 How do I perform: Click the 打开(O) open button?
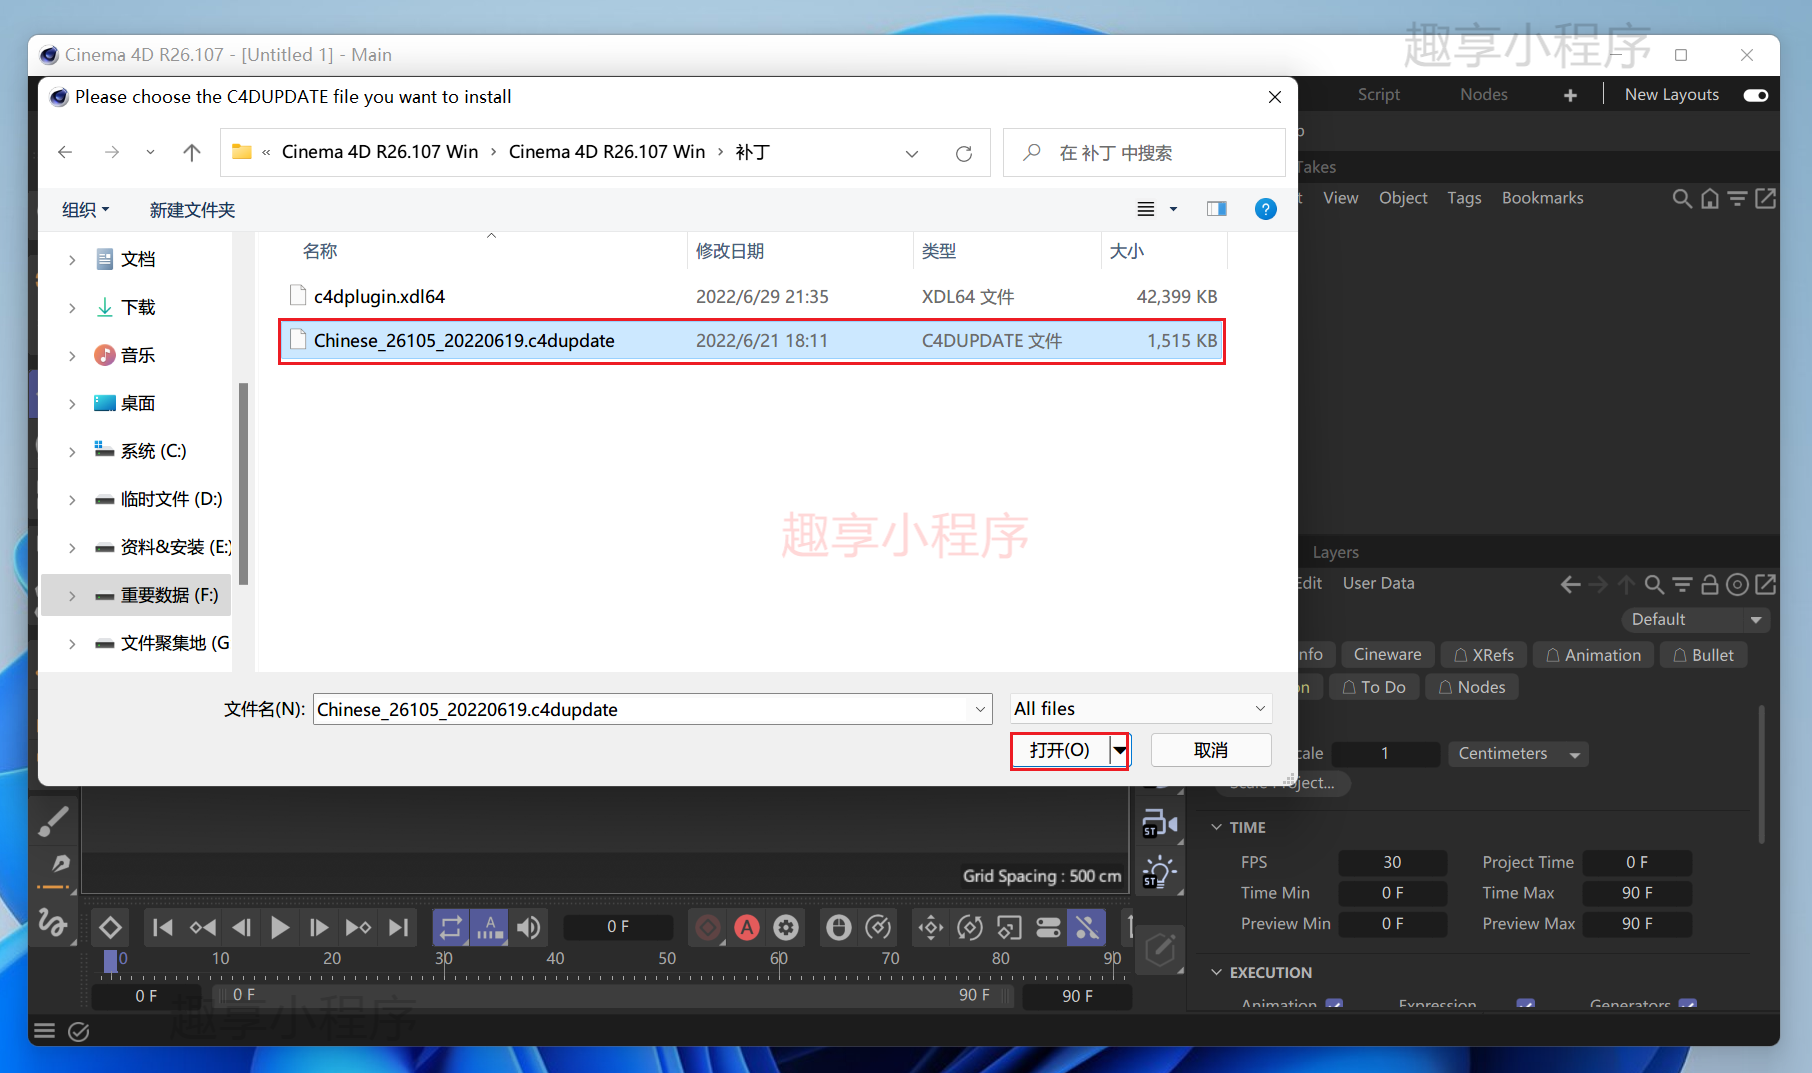click(1060, 750)
